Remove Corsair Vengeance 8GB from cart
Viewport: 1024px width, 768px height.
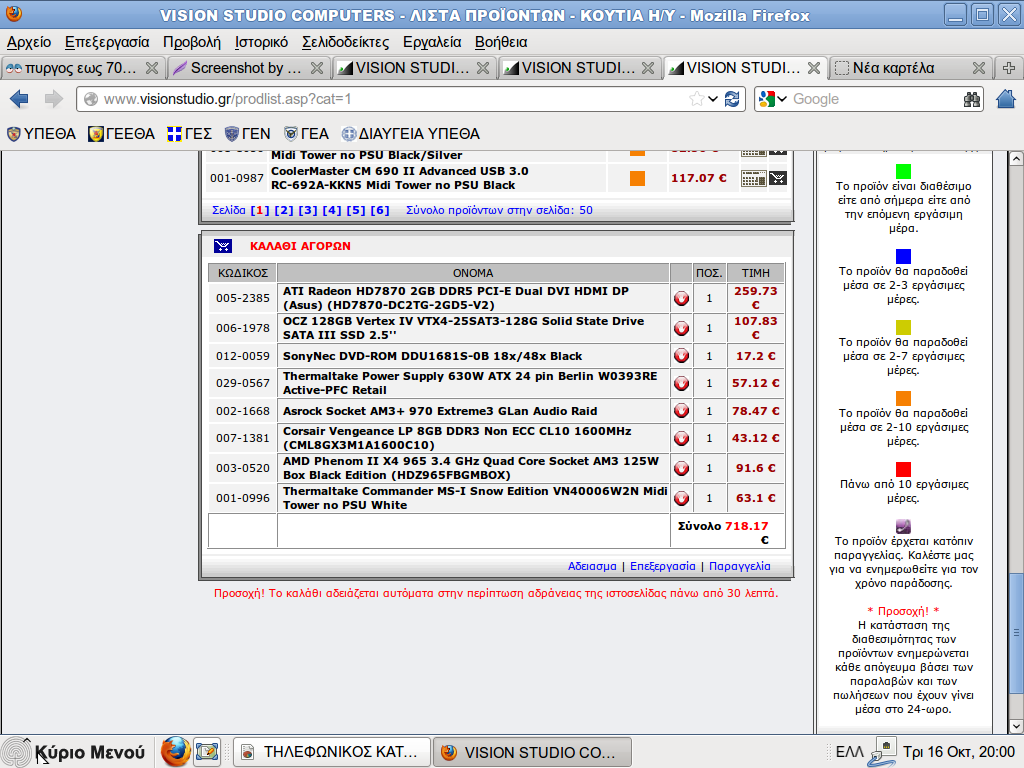tap(681, 438)
